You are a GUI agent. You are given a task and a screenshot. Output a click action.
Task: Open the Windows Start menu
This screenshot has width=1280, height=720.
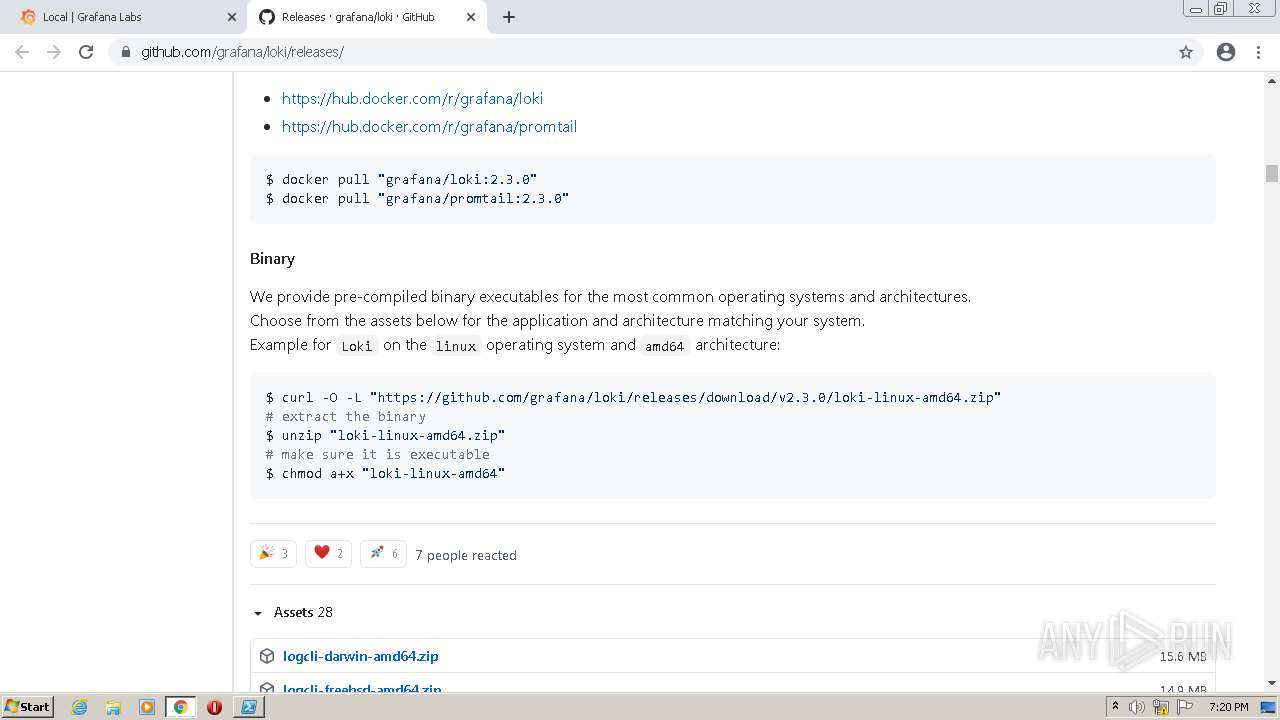click(x=28, y=706)
